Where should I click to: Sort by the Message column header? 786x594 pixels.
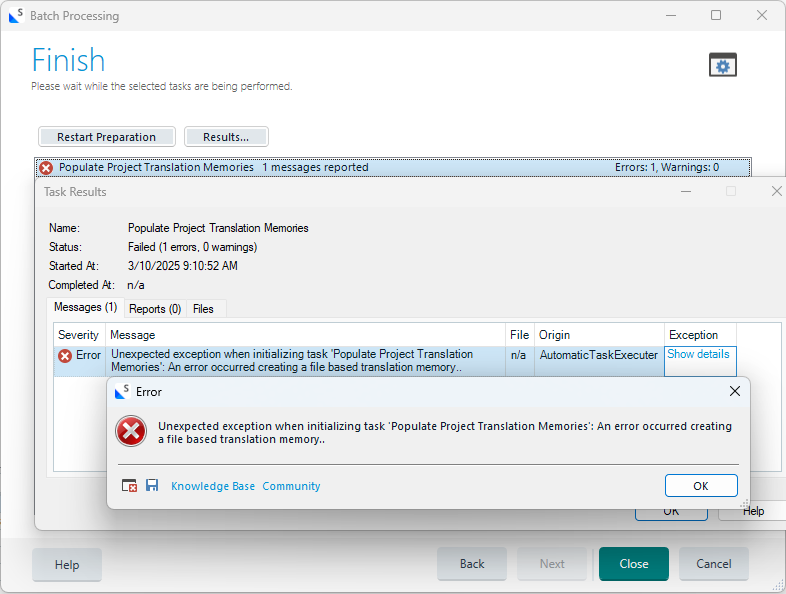pos(305,335)
